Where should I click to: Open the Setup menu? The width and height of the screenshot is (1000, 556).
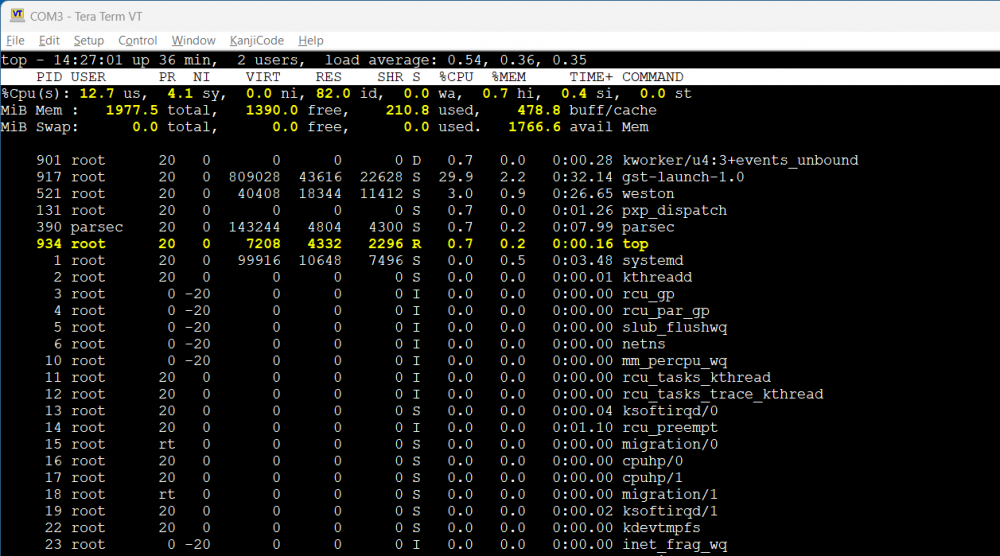(x=88, y=40)
